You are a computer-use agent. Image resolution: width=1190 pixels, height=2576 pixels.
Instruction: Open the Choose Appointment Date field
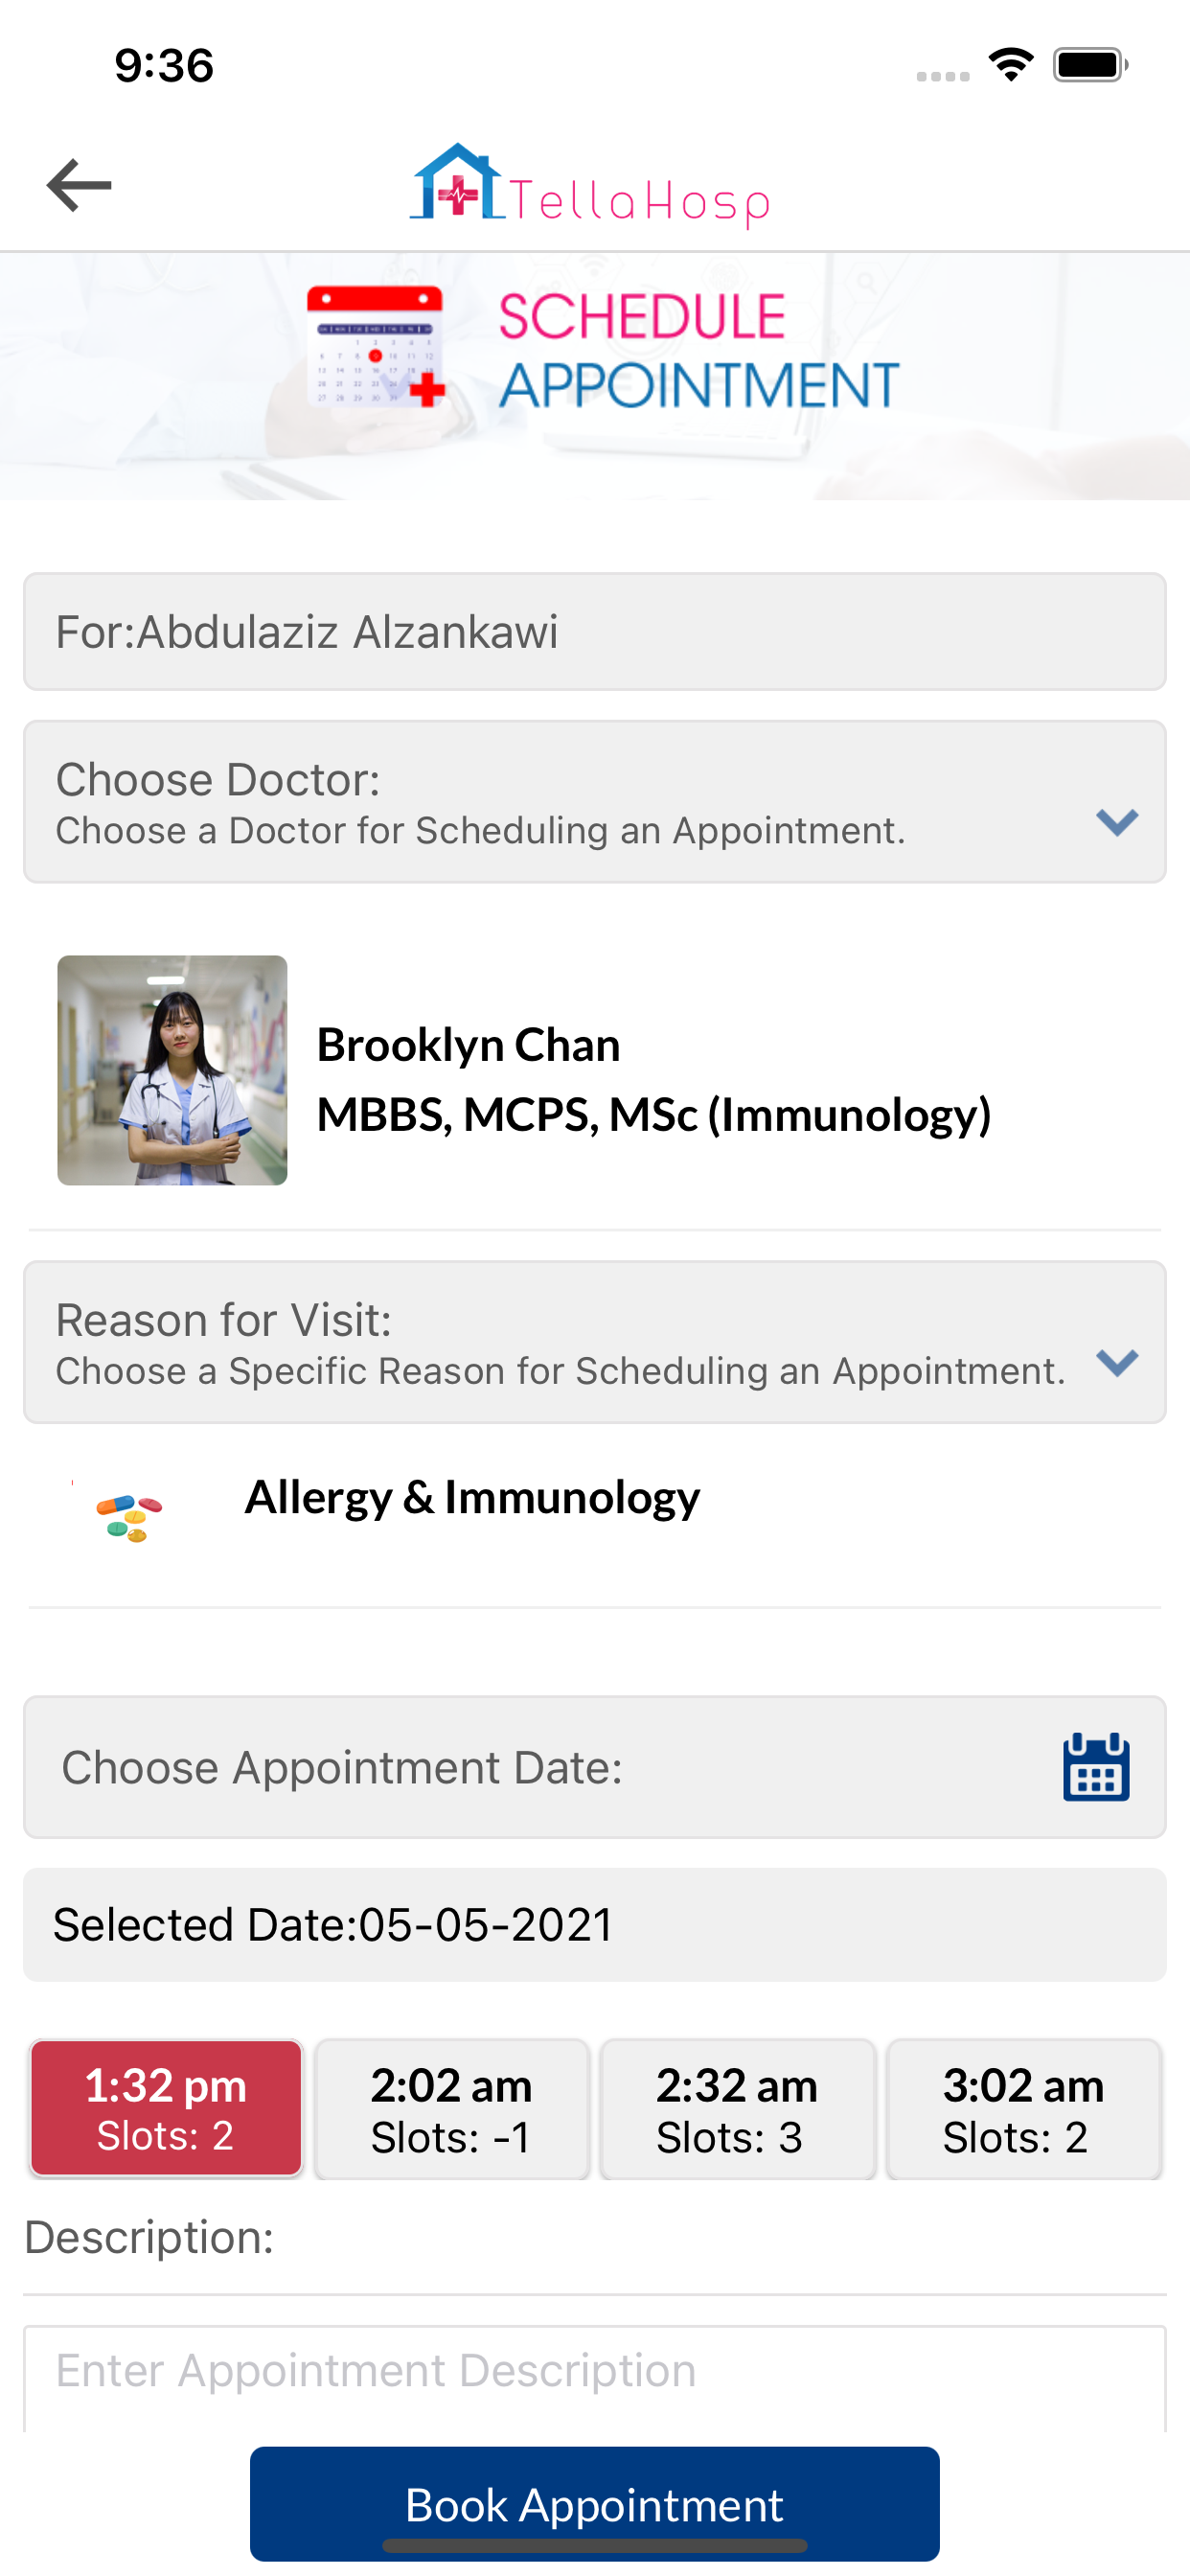tap(540, 1767)
